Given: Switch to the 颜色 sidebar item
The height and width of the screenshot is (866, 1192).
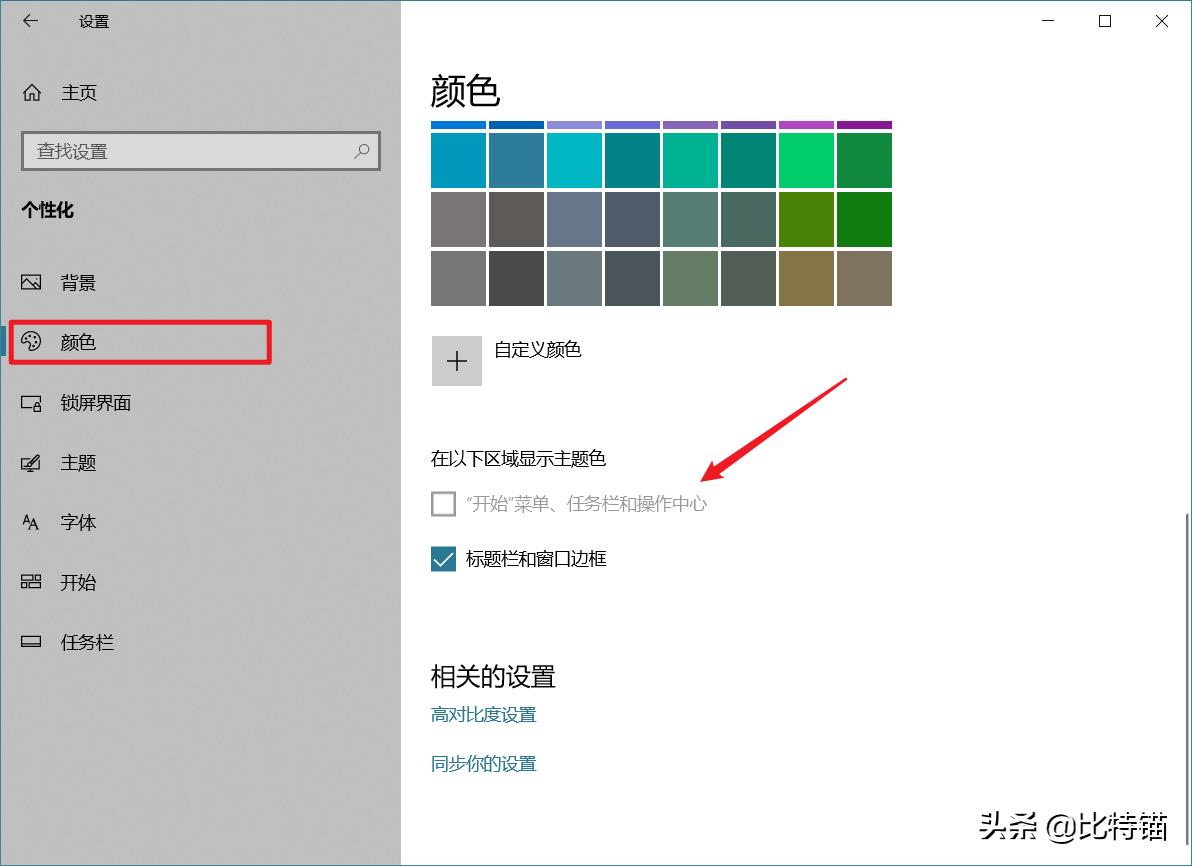Looking at the screenshot, I should coord(79,342).
